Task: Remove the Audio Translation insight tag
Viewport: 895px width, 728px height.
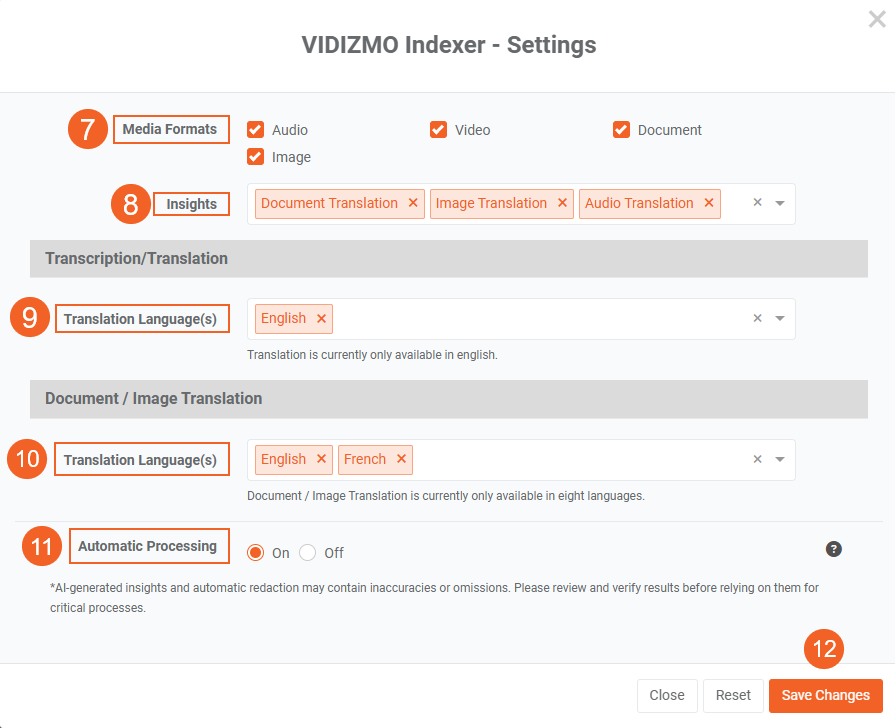Action: tap(709, 203)
